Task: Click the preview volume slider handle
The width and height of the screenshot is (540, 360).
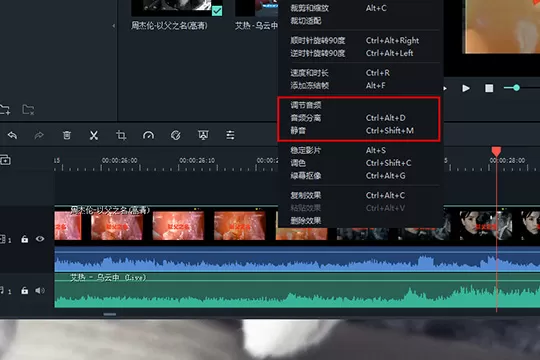Action: point(516,88)
